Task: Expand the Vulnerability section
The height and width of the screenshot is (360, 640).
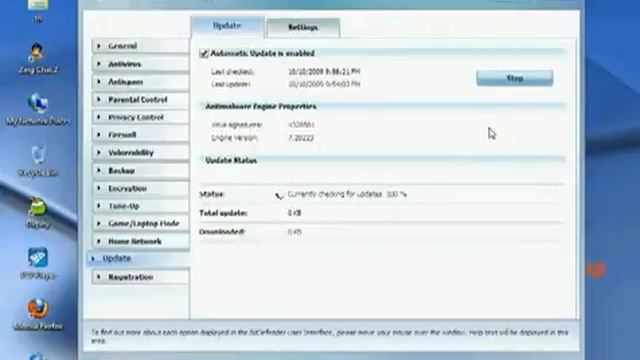Action: (x=141, y=153)
